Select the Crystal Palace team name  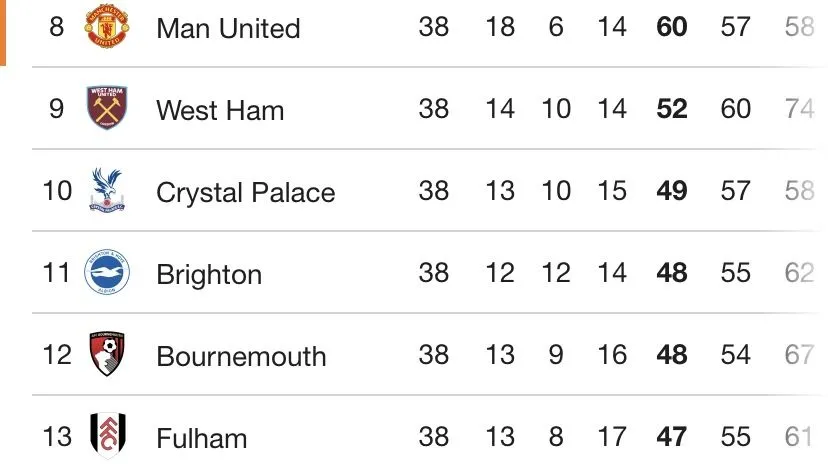pyautogui.click(x=245, y=192)
